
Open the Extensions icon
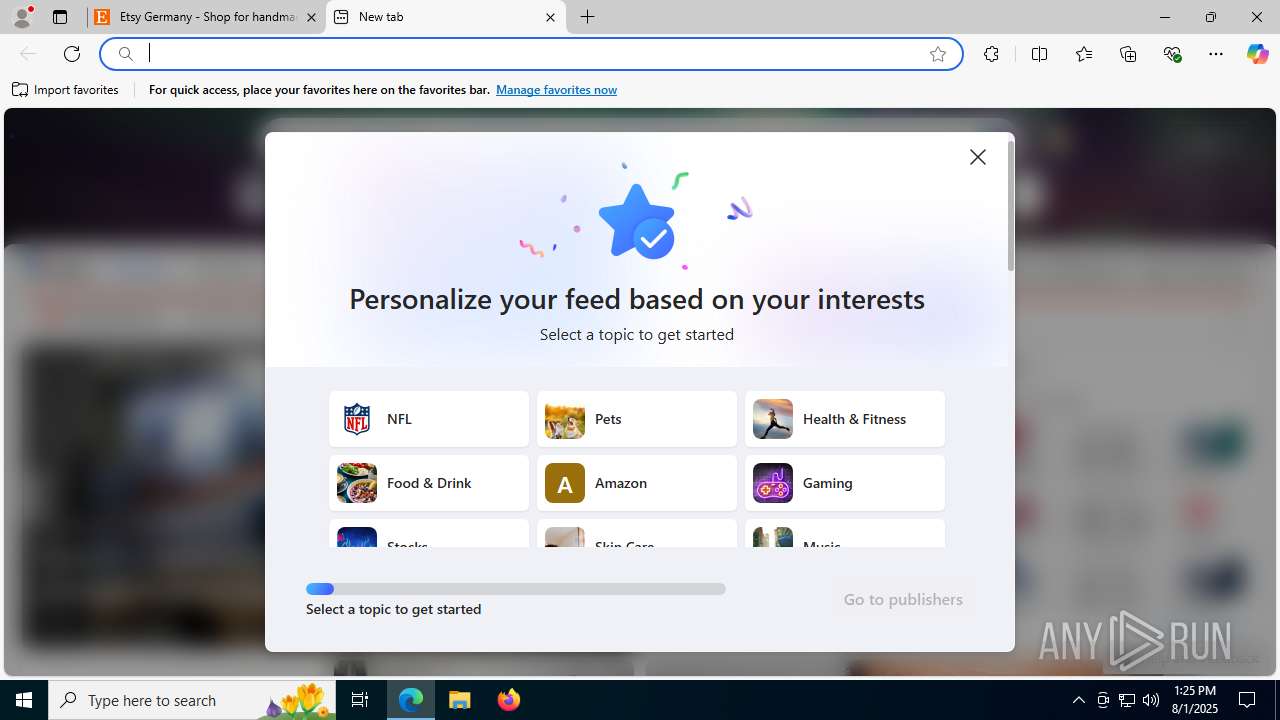pos(991,54)
